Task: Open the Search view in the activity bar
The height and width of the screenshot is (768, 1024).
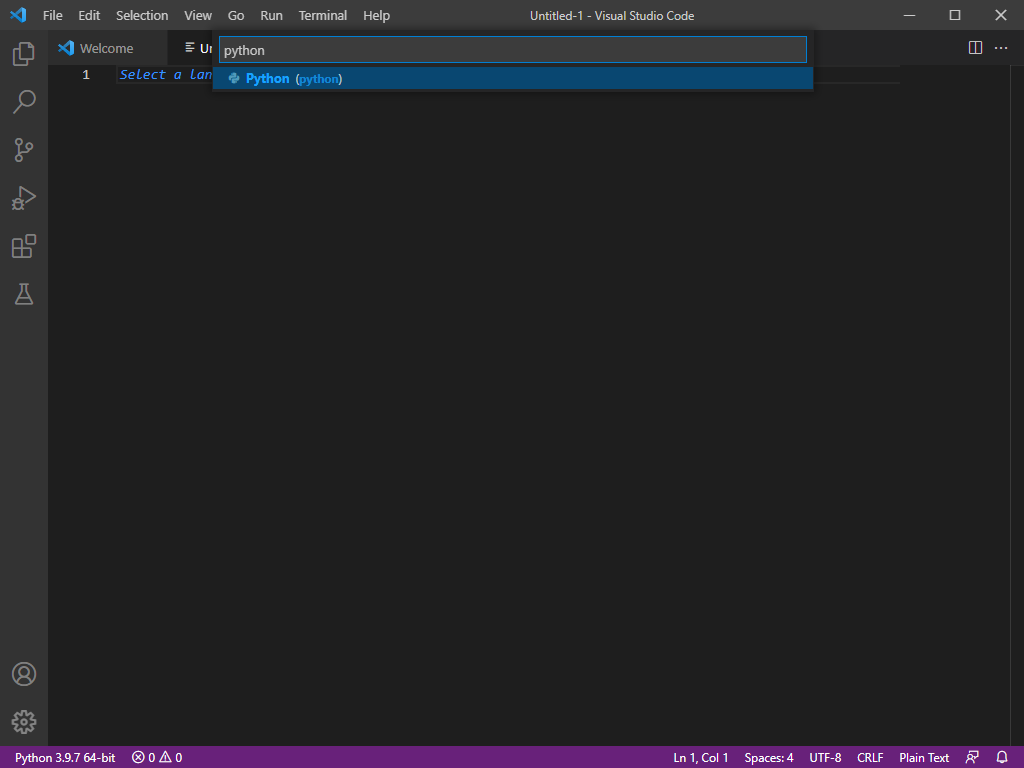Action: coord(24,102)
